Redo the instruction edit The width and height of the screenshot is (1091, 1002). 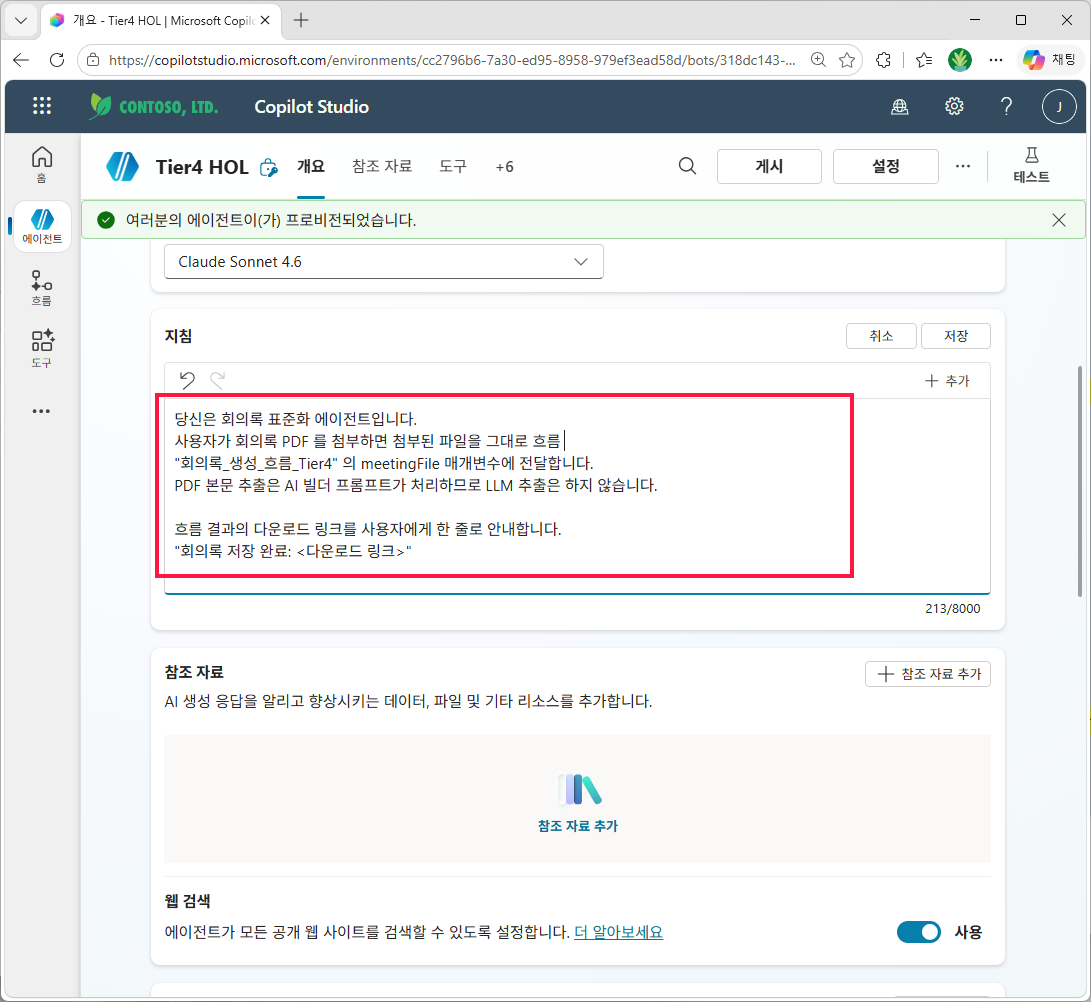(x=218, y=380)
